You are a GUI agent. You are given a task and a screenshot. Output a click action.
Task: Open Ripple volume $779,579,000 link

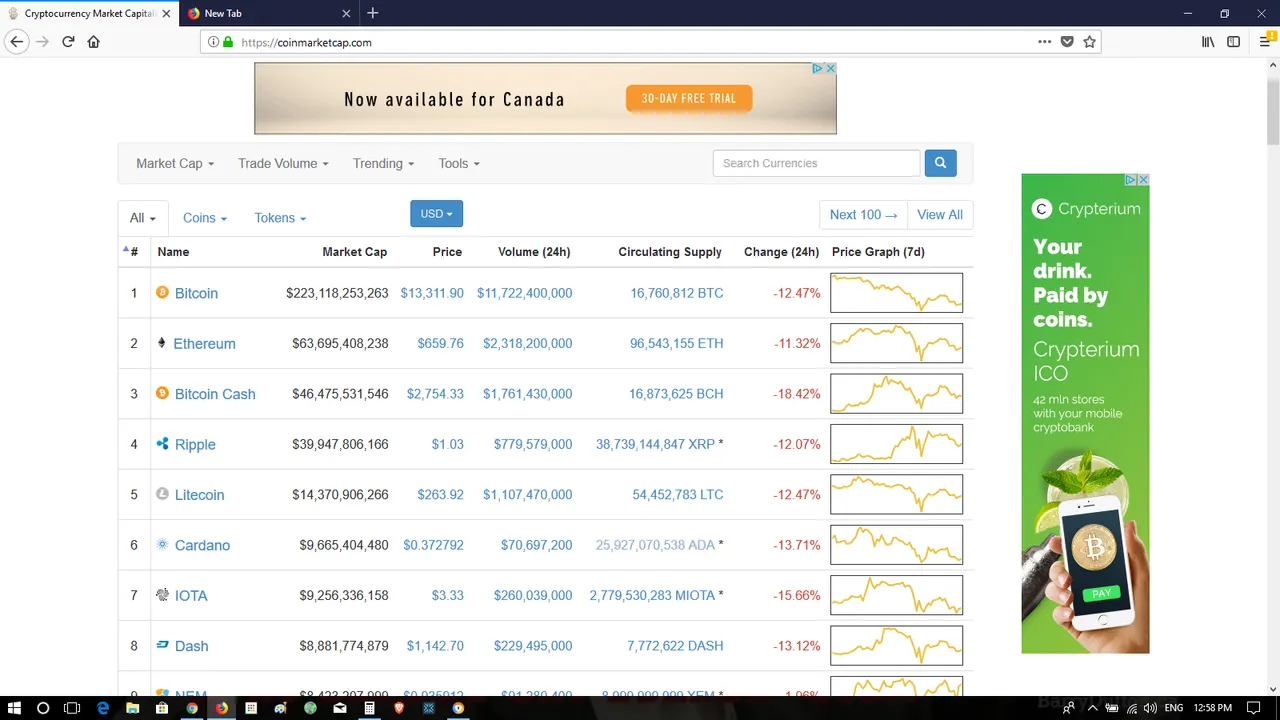coord(533,444)
